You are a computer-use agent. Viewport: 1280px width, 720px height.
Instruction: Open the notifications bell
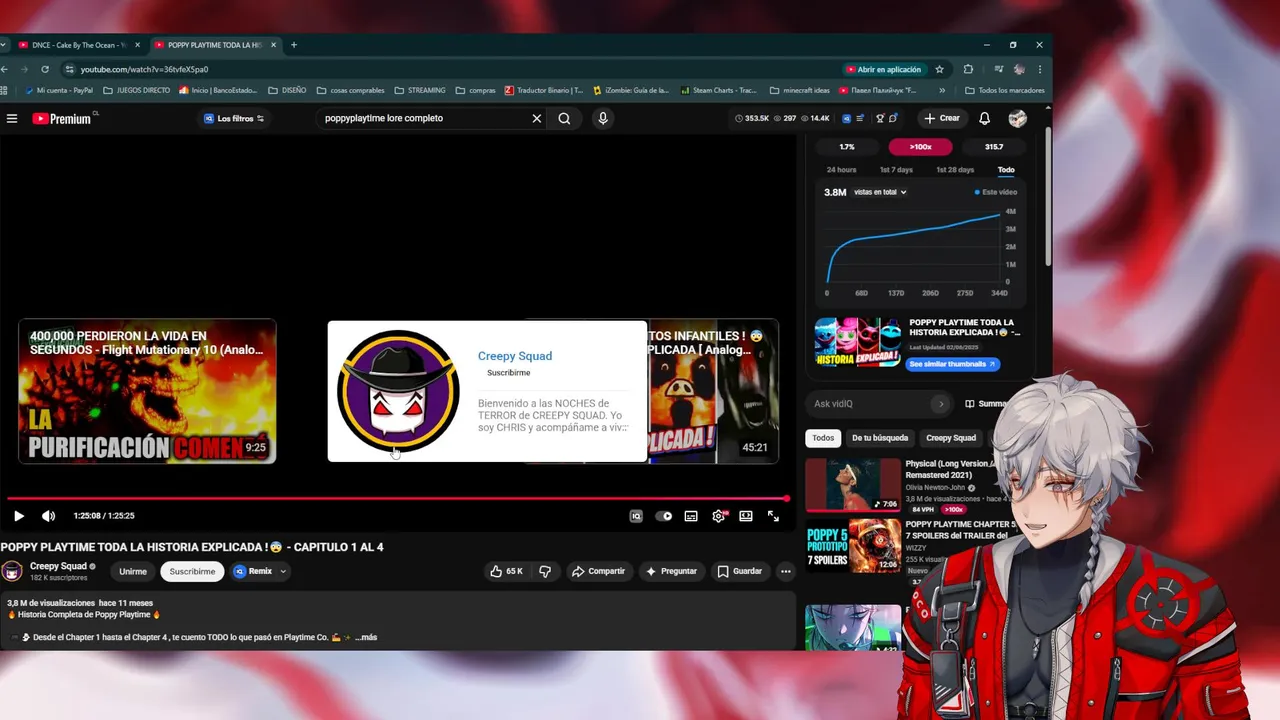tap(984, 118)
